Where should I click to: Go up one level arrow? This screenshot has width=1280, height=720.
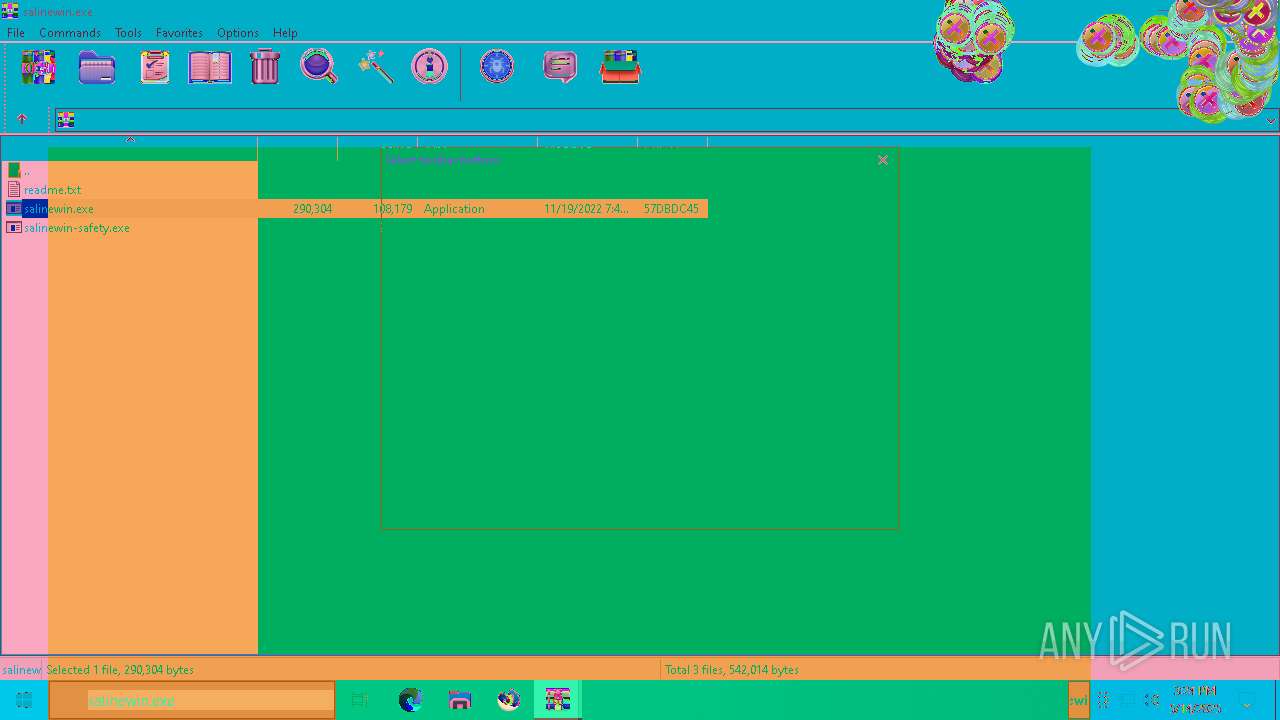[22, 120]
